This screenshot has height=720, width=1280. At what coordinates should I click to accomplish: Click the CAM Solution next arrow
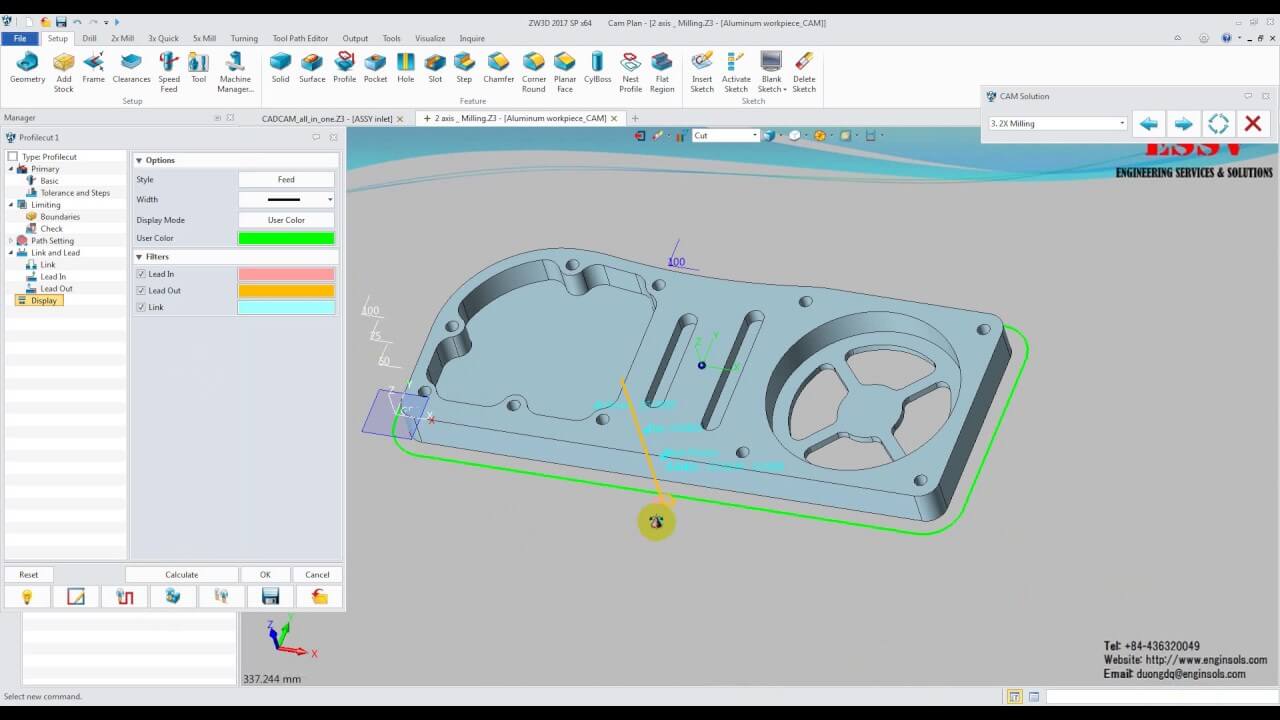pos(1183,124)
